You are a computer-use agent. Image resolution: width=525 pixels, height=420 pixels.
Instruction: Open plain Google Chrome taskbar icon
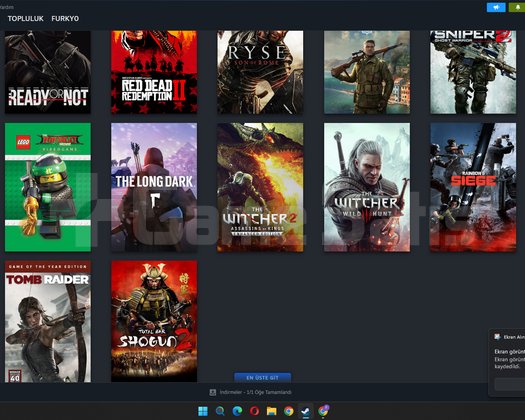click(x=289, y=411)
